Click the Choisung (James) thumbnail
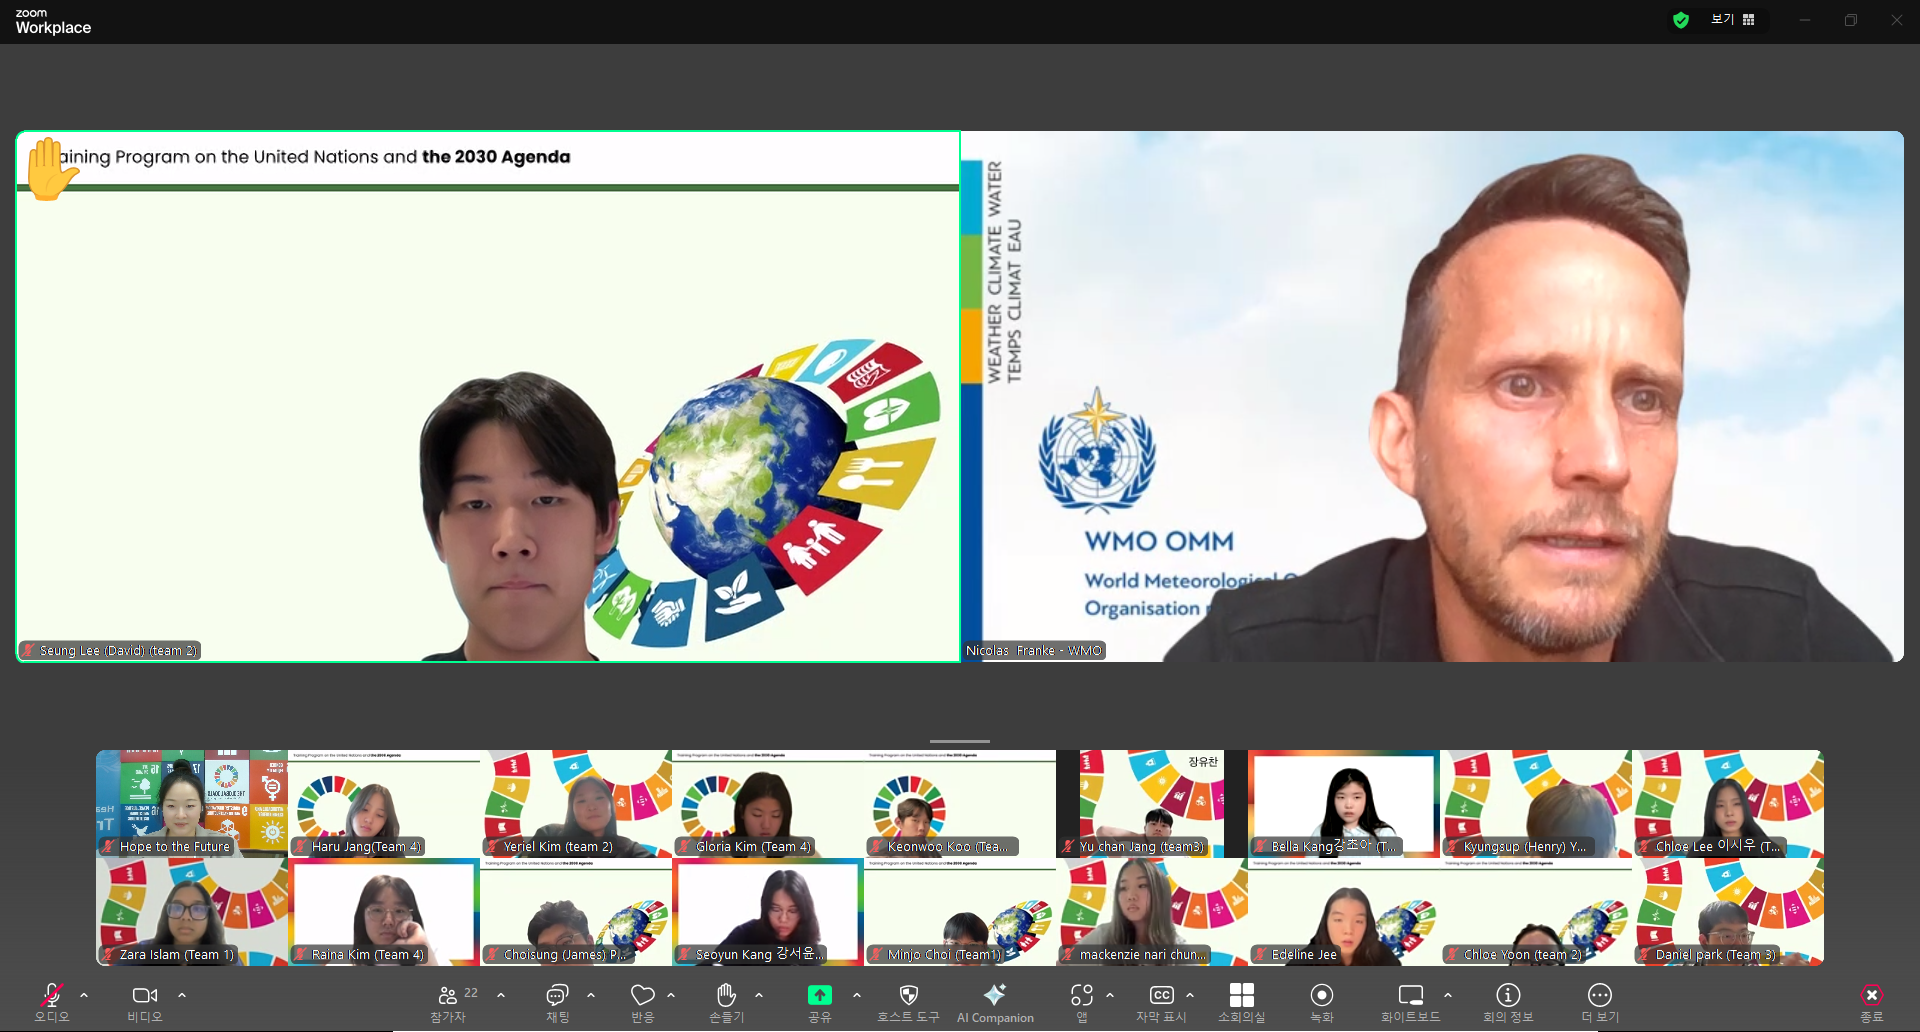 click(576, 912)
